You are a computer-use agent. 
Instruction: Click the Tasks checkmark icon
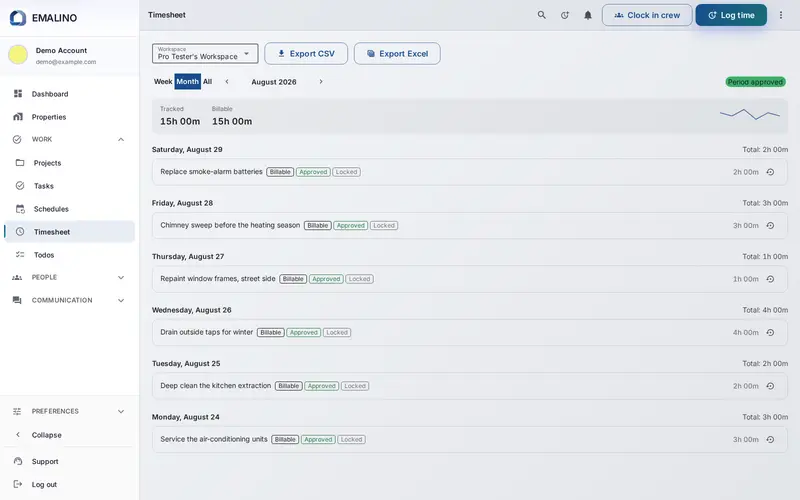[x=20, y=186]
